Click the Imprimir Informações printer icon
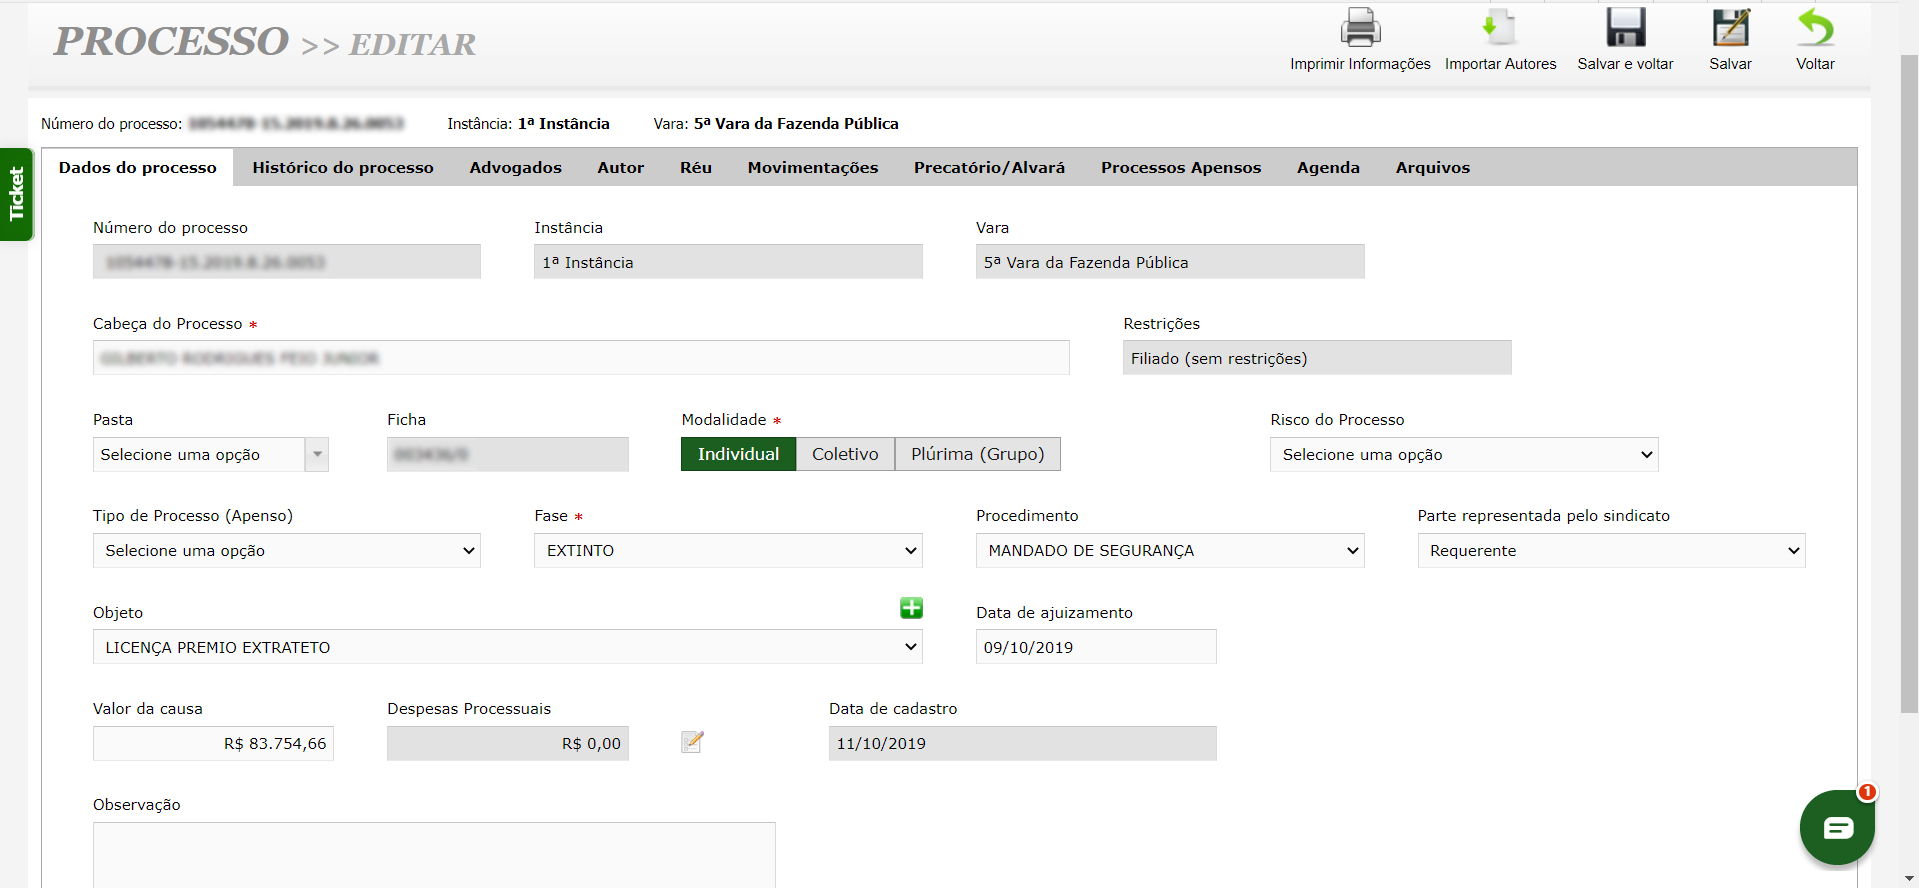The width and height of the screenshot is (1919, 888). coord(1360,28)
